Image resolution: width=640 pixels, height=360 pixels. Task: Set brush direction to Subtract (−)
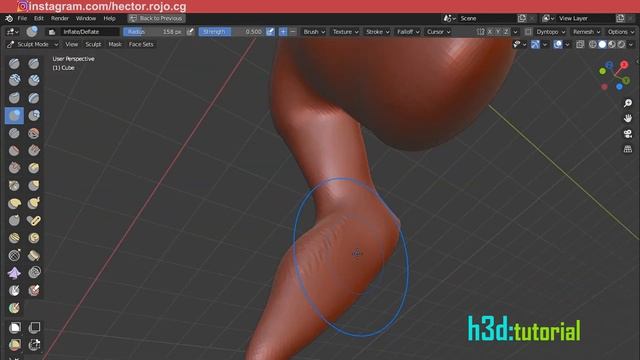pos(293,31)
